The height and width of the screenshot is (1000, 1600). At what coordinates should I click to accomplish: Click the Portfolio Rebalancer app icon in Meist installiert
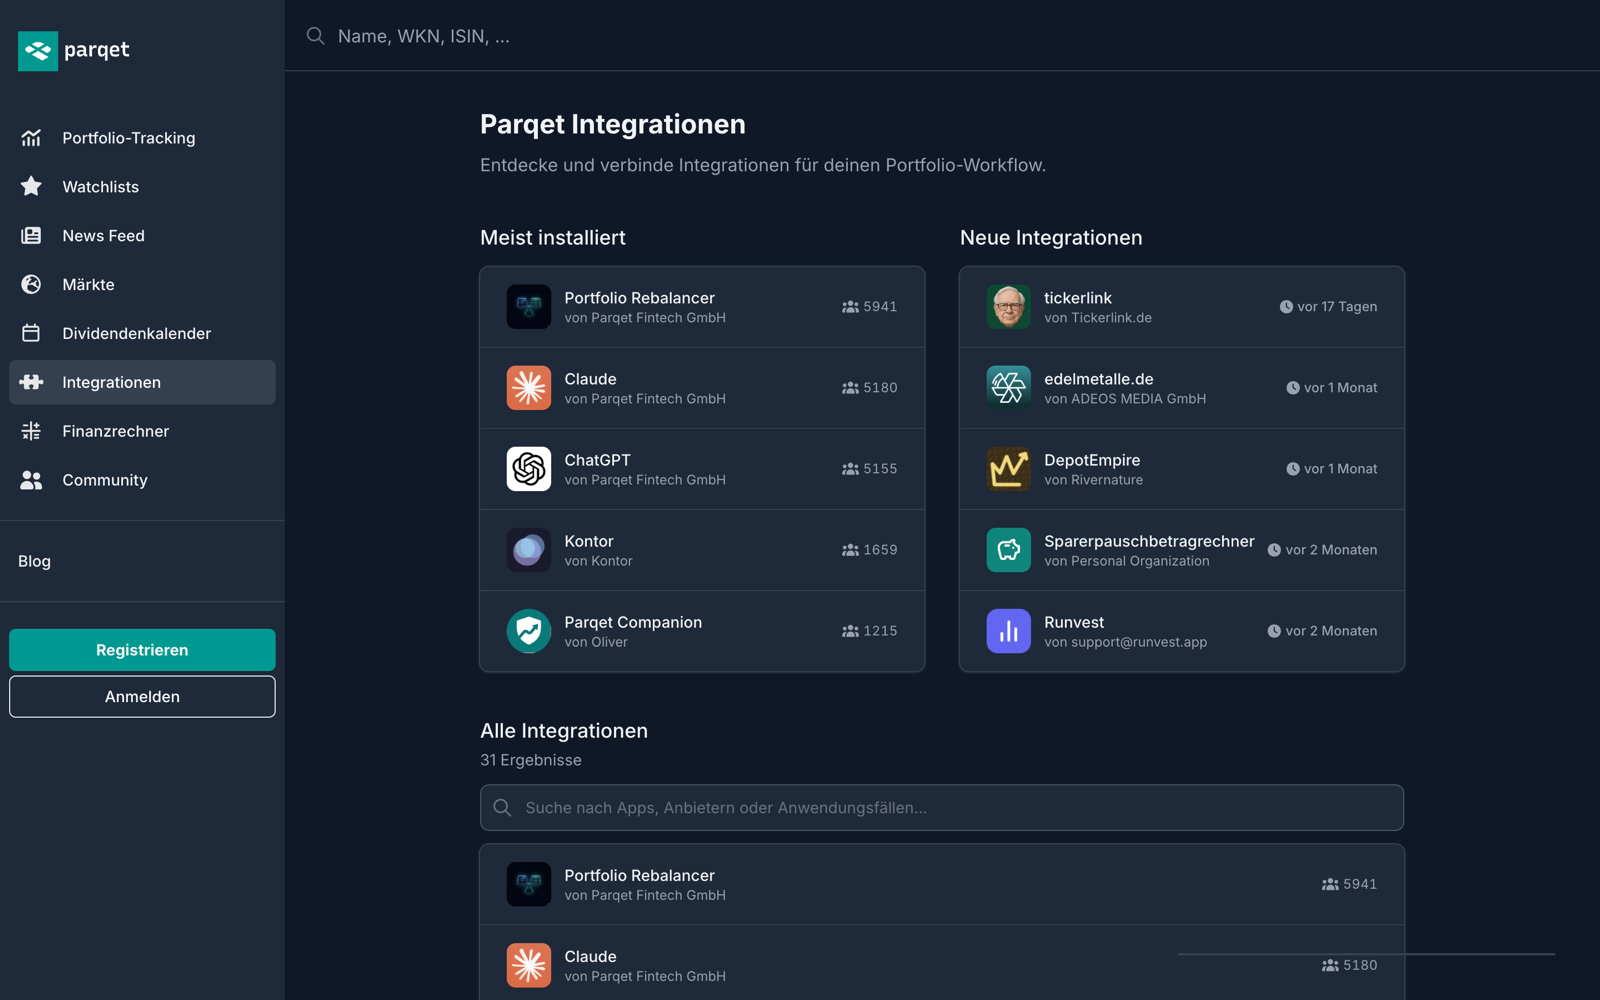529,307
